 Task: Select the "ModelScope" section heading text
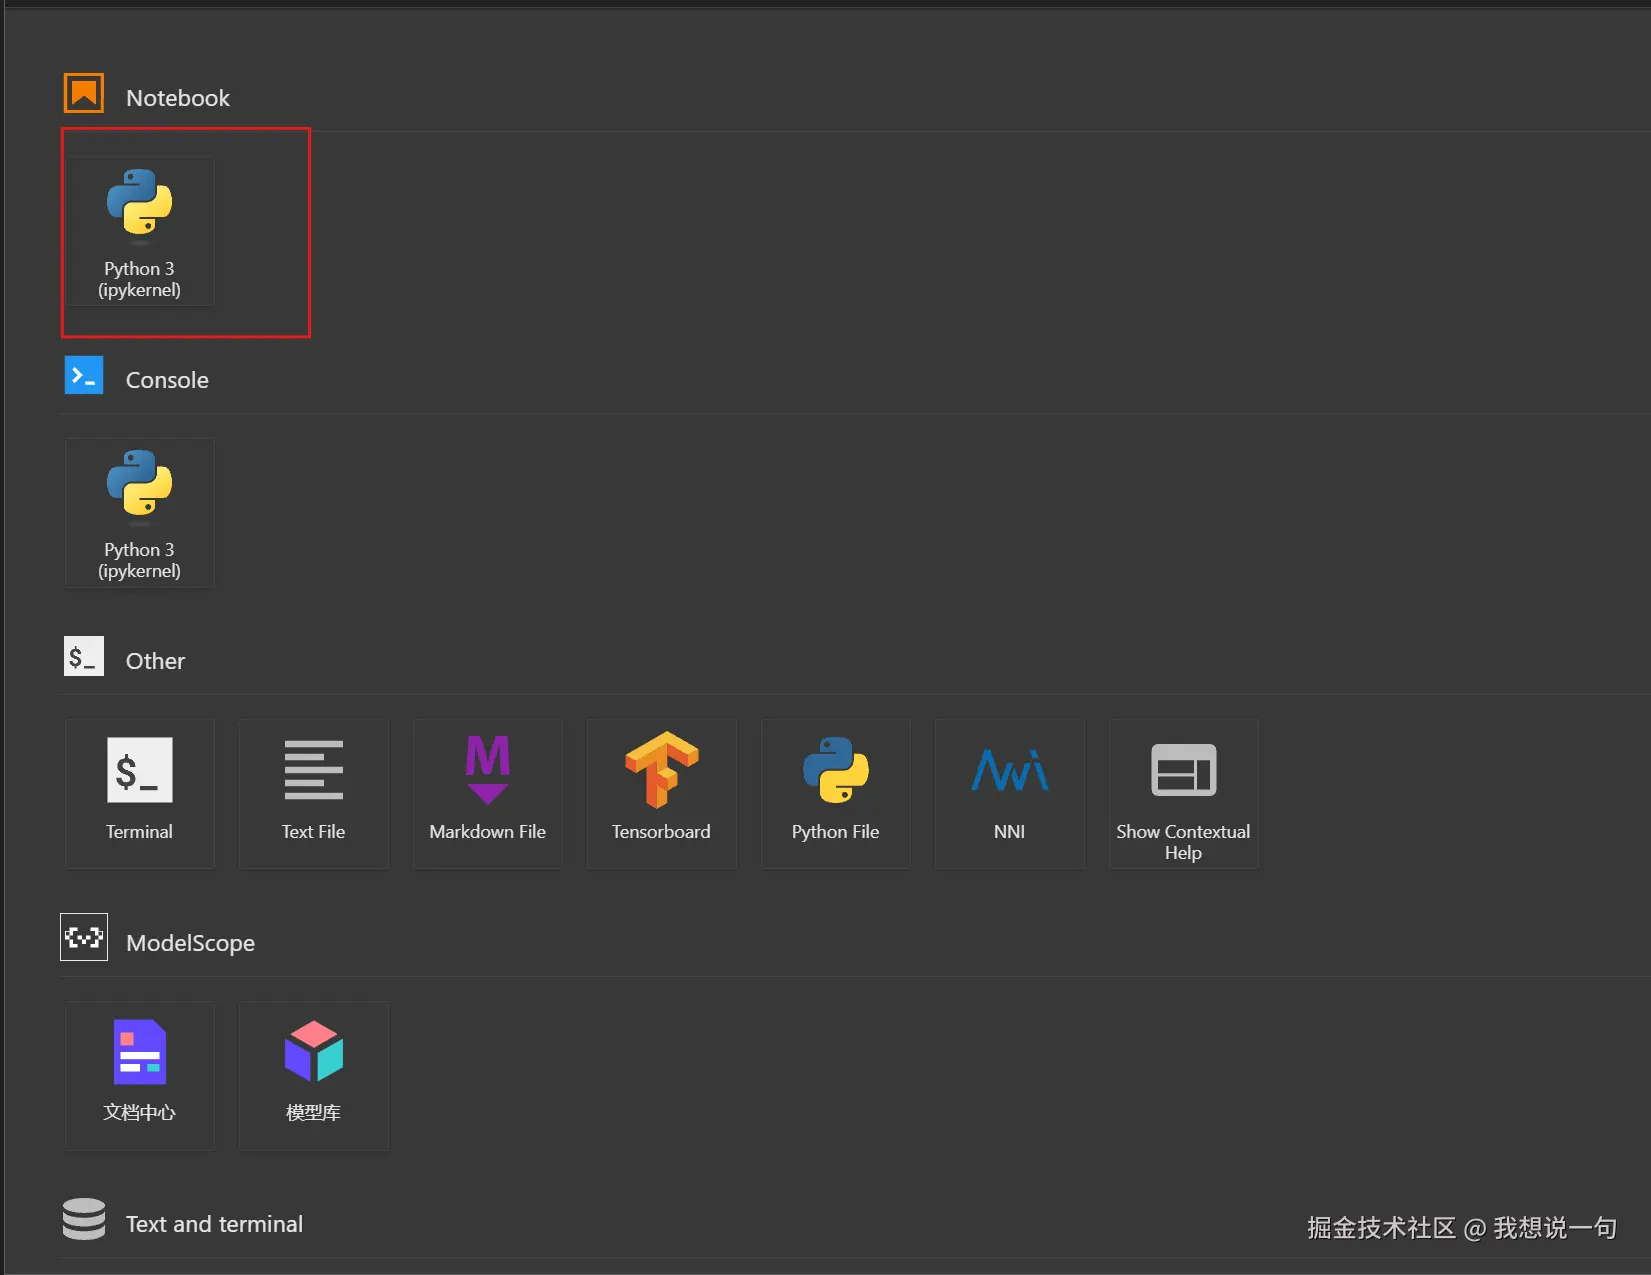(191, 943)
